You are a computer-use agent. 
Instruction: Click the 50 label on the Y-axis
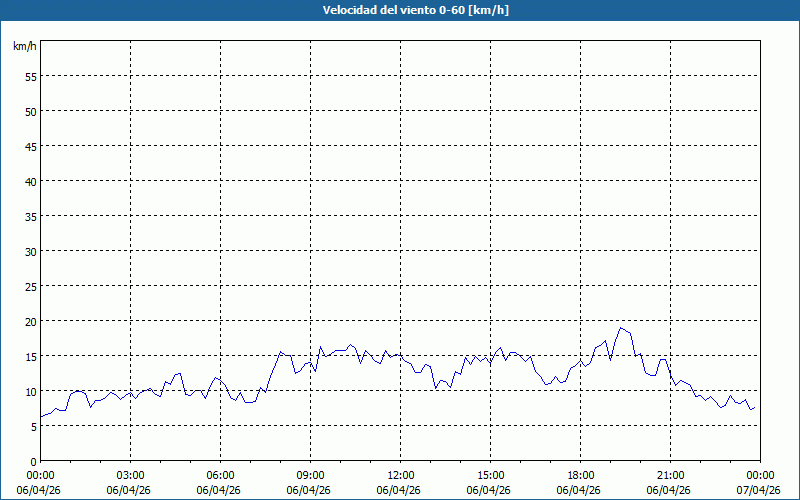[x=31, y=111]
